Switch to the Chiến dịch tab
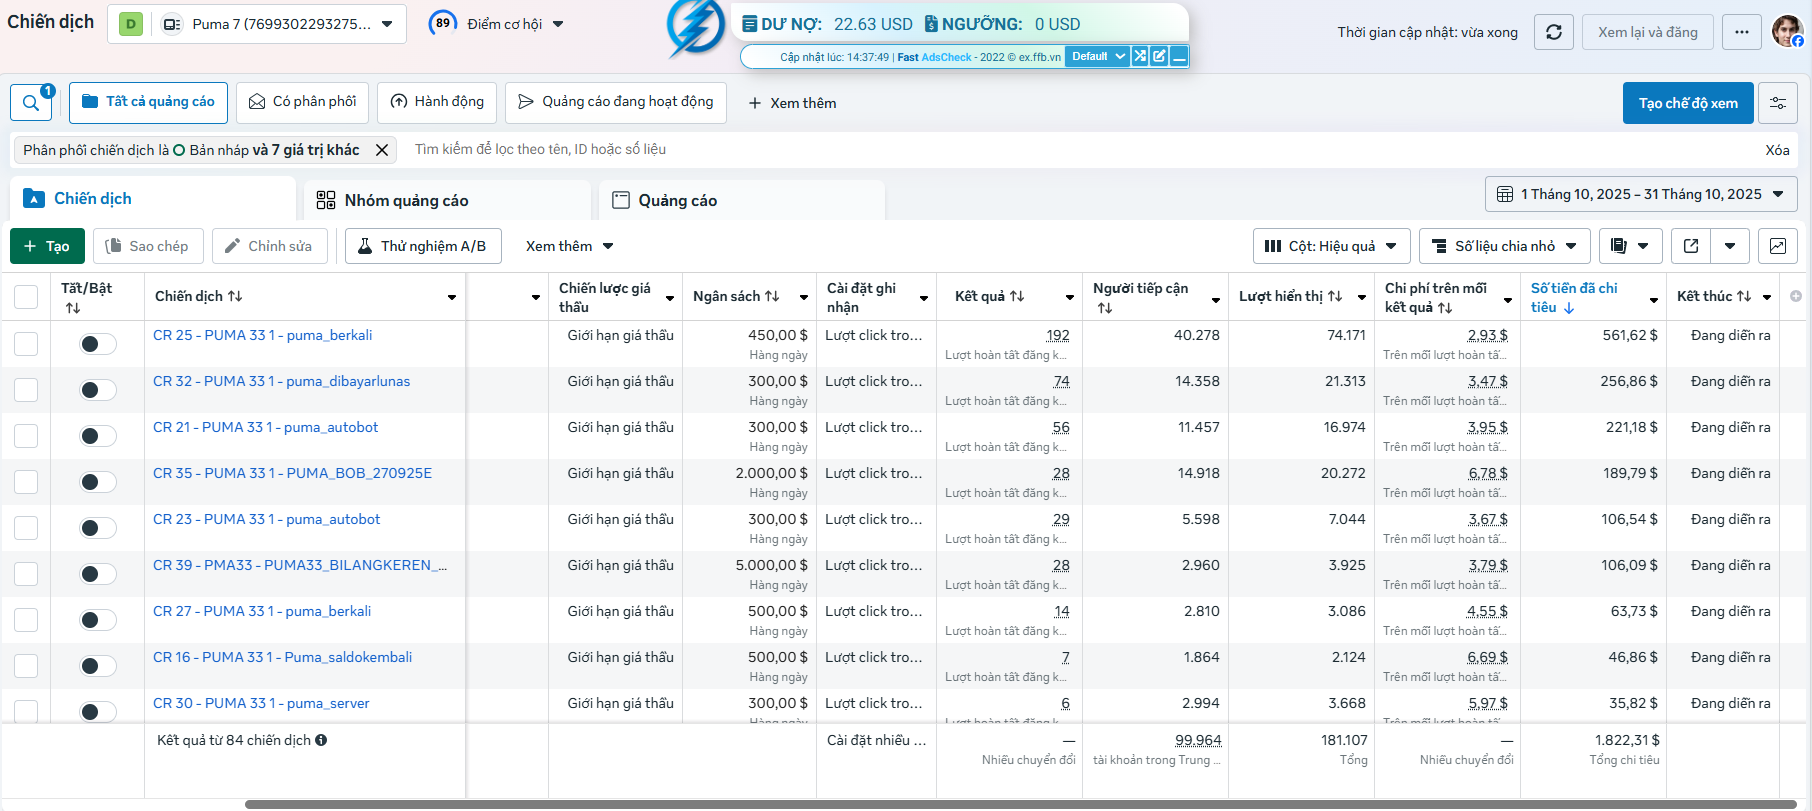The height and width of the screenshot is (811, 1812). [x=153, y=198]
